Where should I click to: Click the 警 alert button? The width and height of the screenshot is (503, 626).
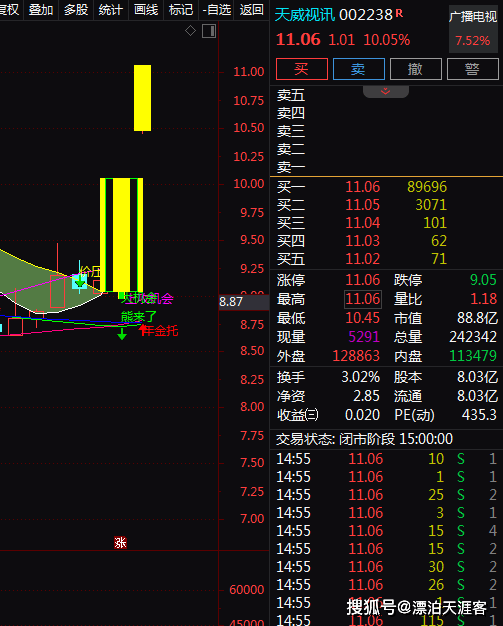pyautogui.click(x=473, y=69)
